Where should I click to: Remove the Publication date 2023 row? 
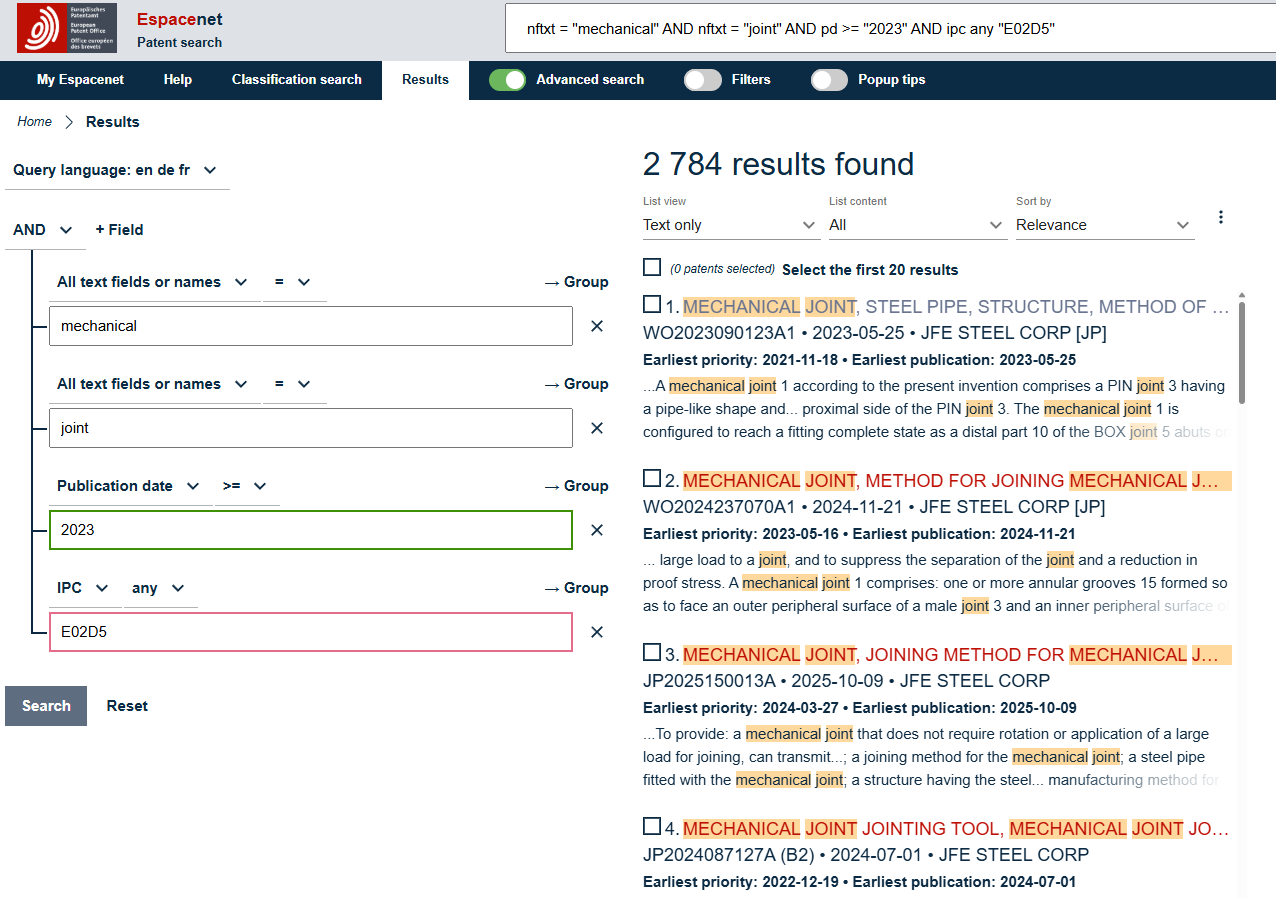tap(597, 530)
